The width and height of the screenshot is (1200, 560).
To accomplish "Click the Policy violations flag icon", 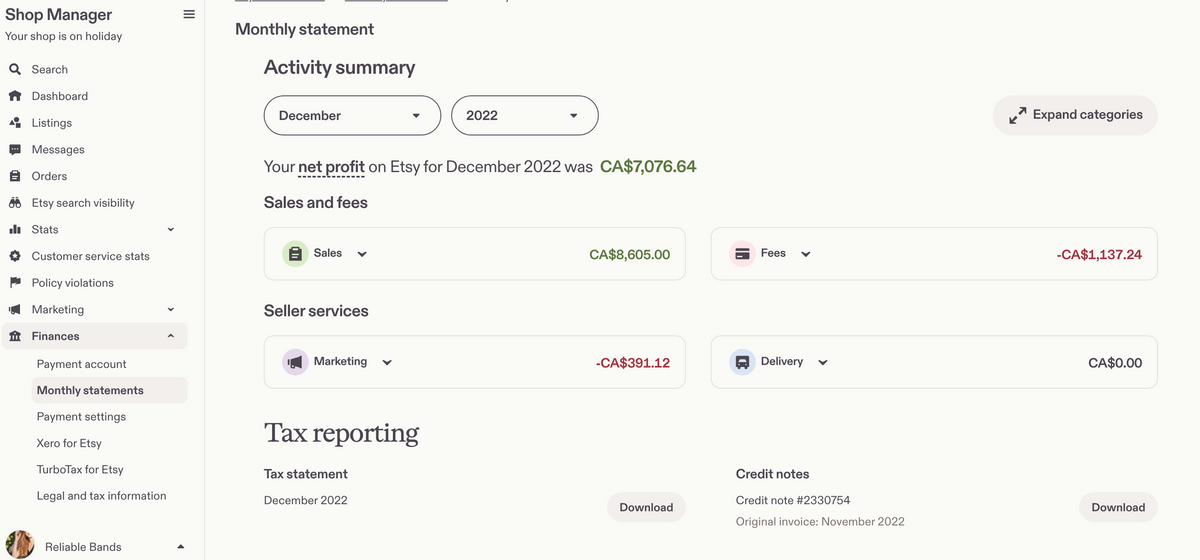I will click(x=15, y=283).
